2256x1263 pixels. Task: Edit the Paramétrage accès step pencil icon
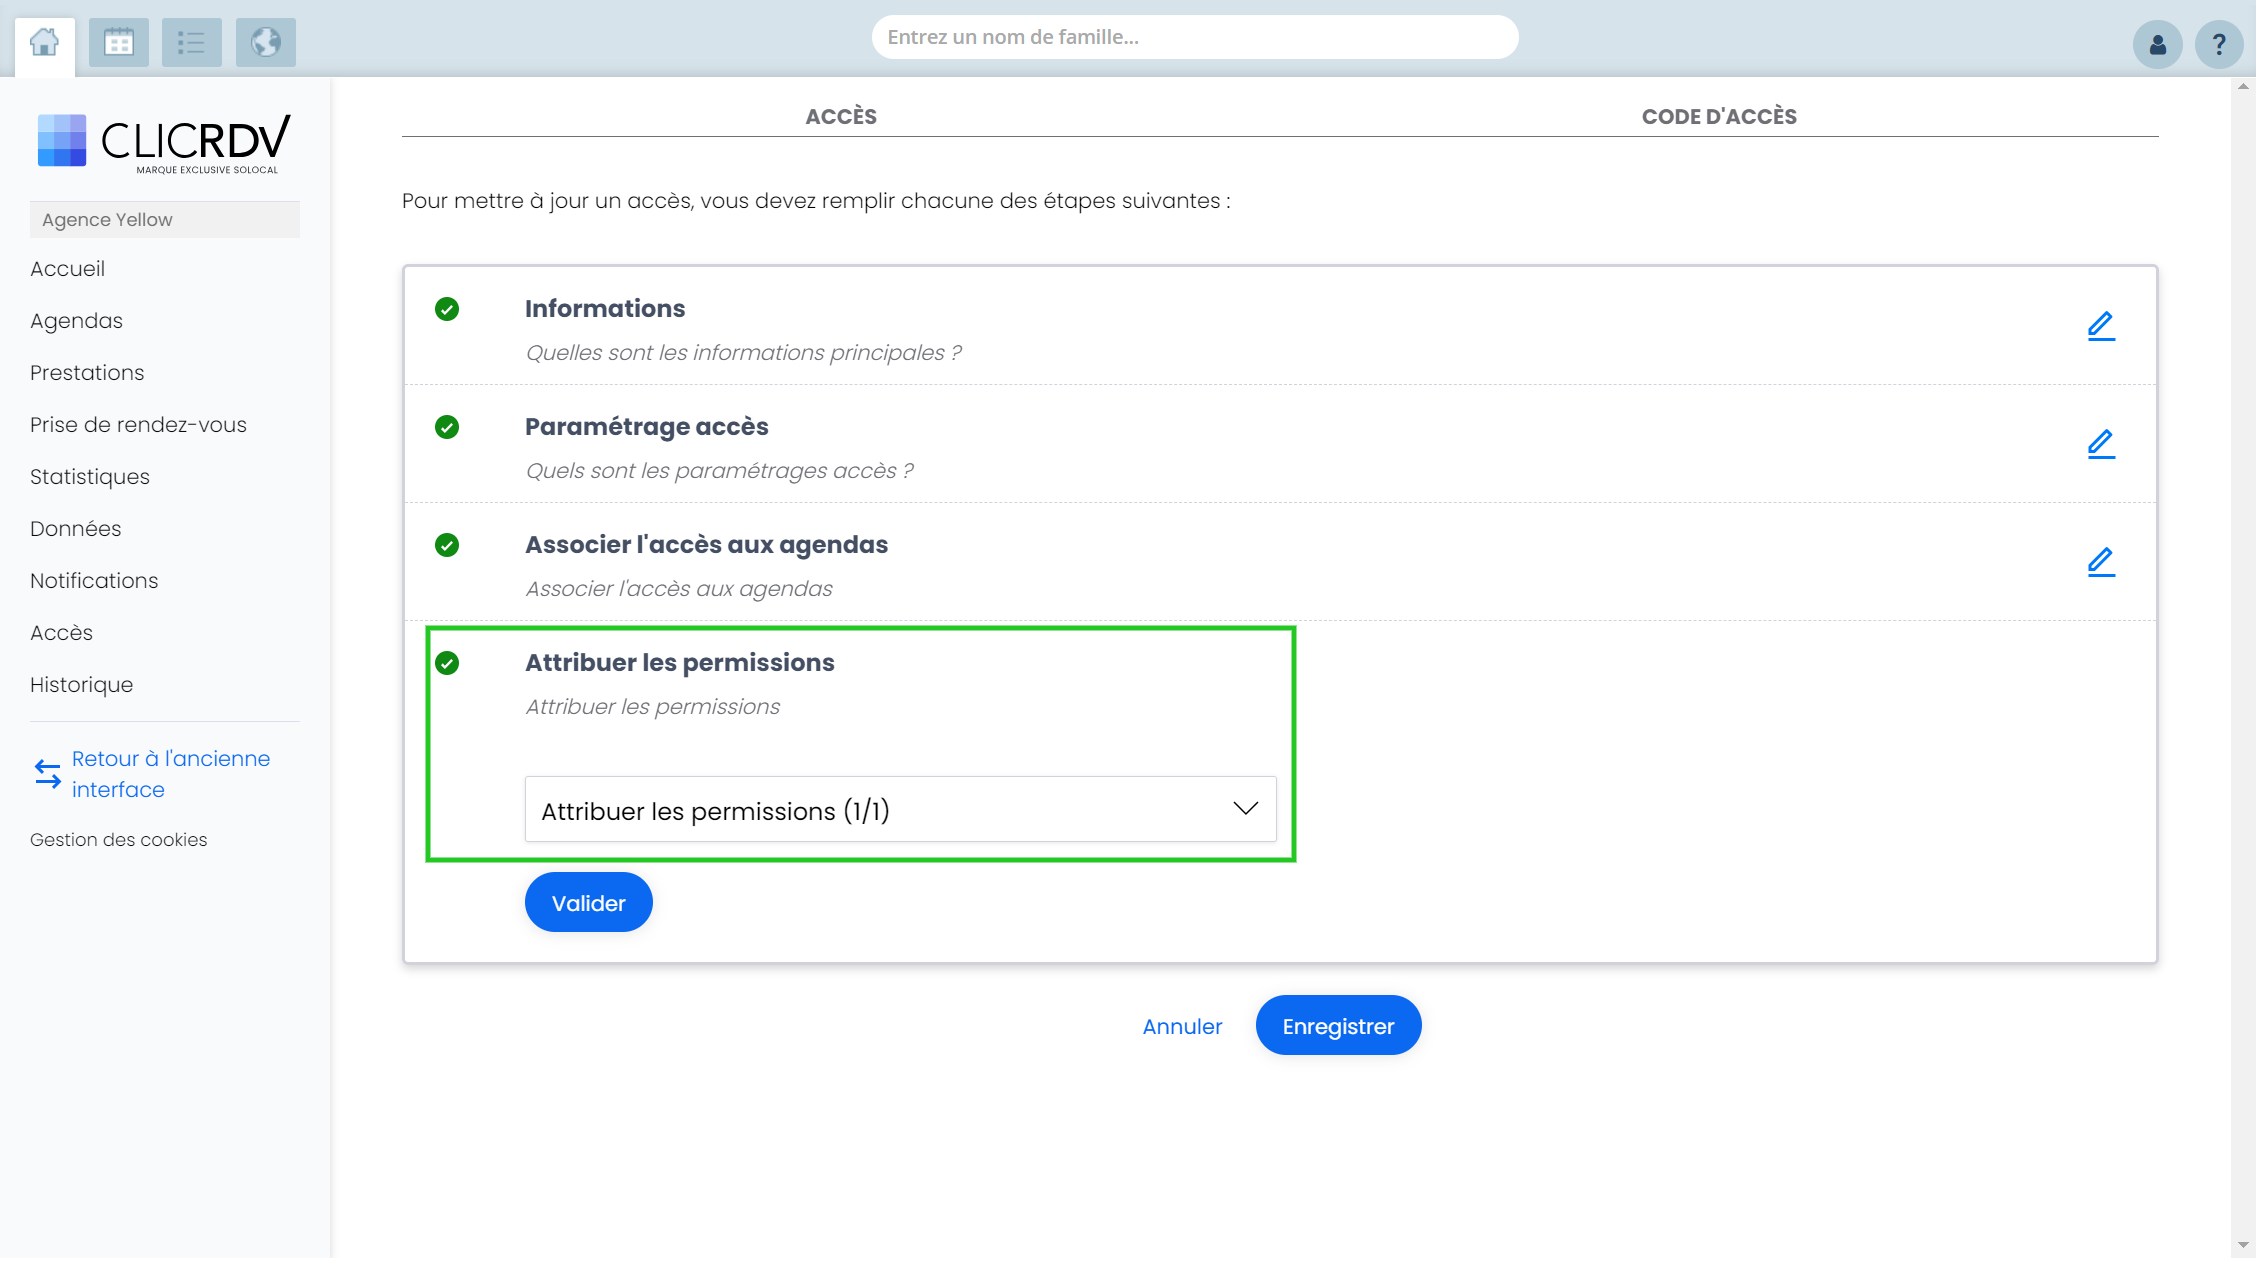(2101, 444)
